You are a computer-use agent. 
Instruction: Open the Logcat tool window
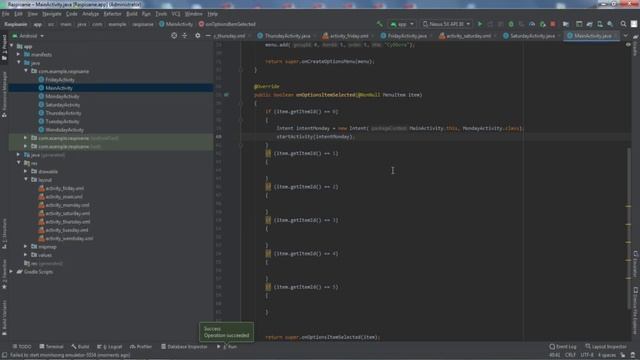pyautogui.click(x=109, y=347)
